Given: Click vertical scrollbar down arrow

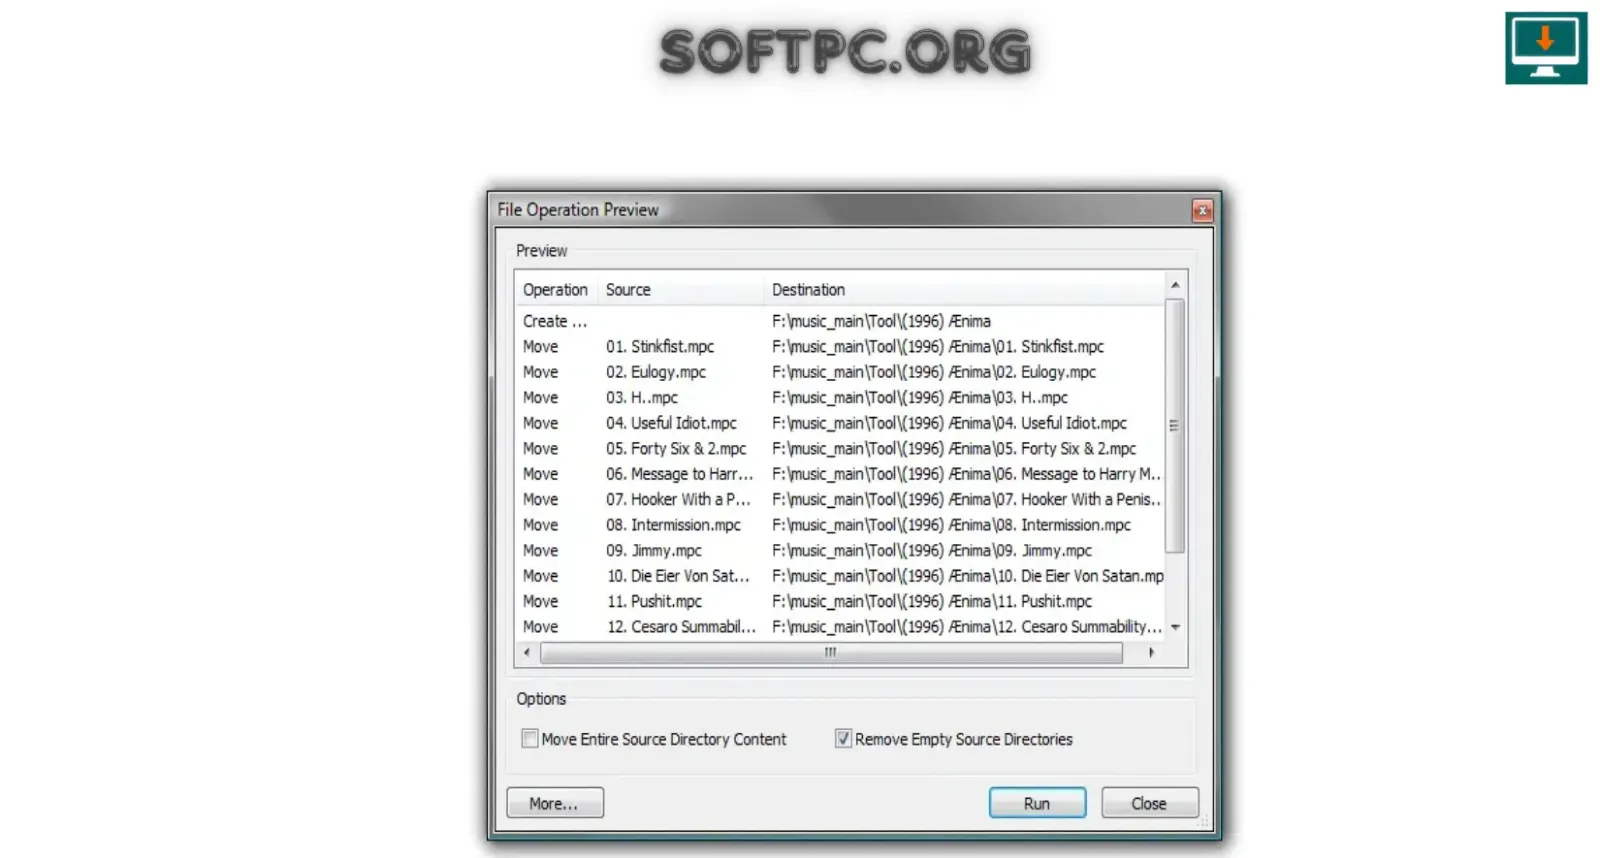Looking at the screenshot, I should [1176, 628].
